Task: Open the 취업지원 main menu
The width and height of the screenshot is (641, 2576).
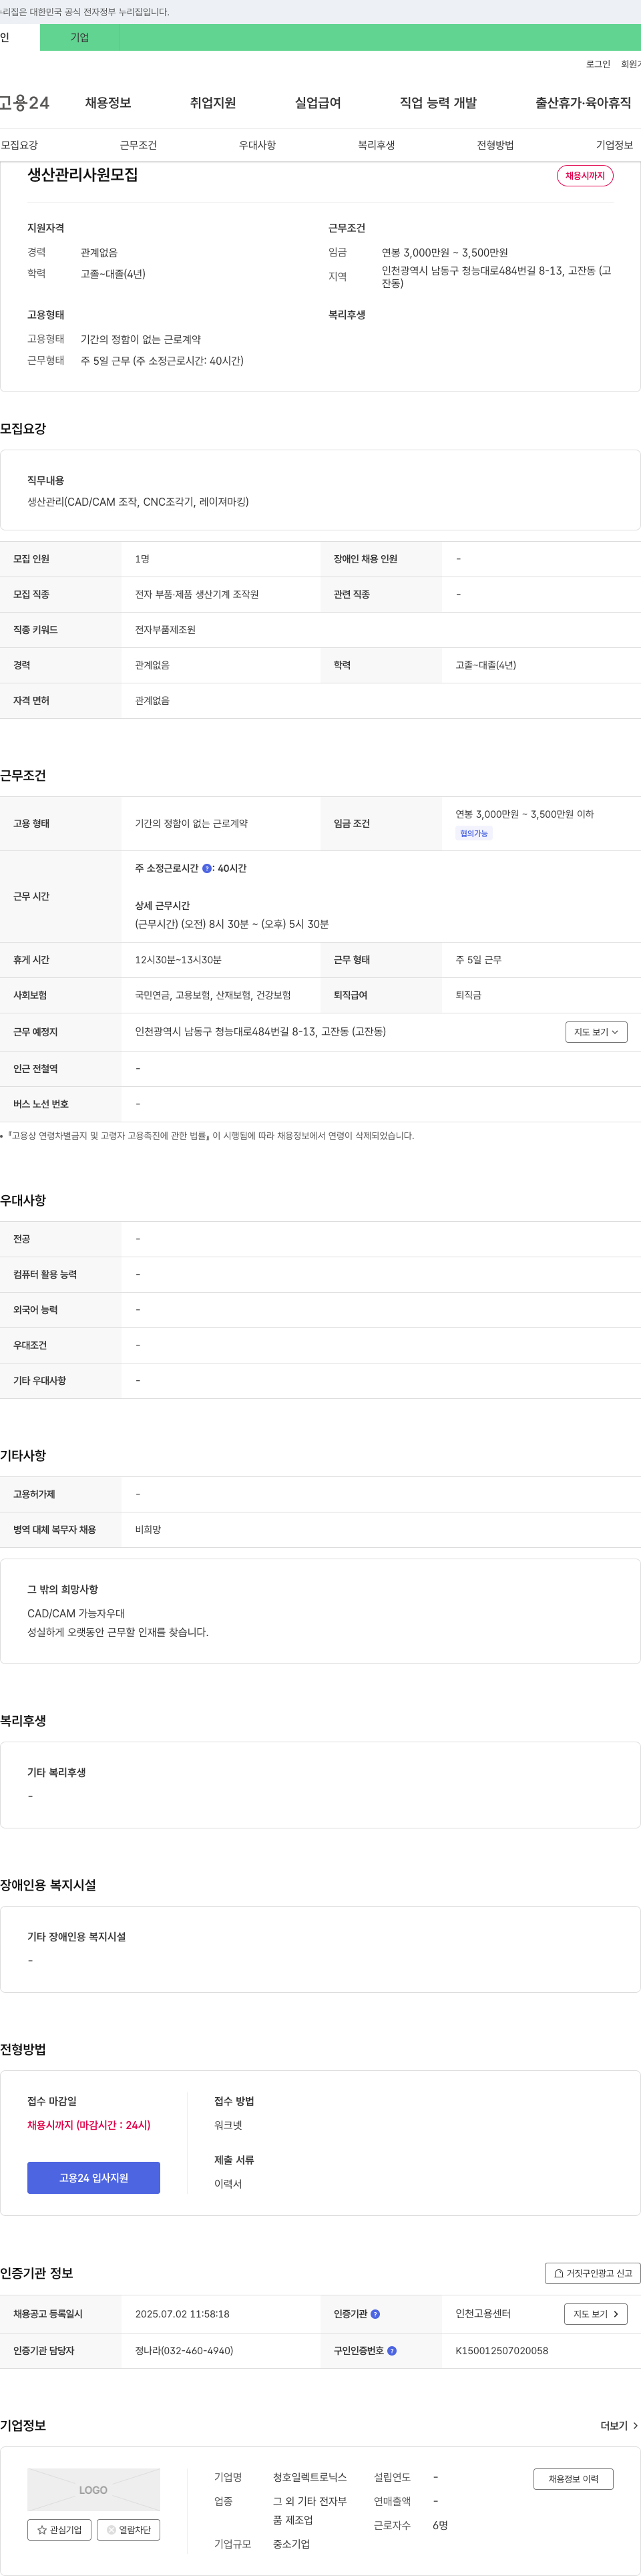Action: coord(213,103)
